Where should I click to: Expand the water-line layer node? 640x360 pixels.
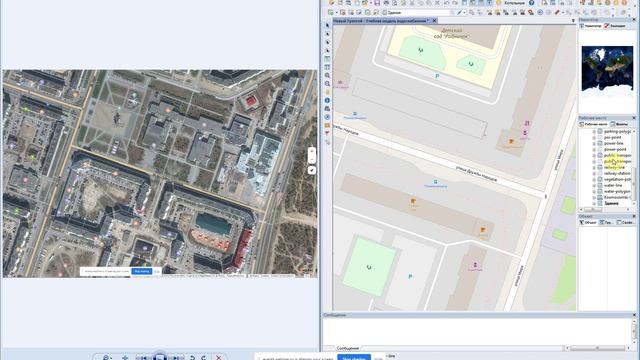[594, 185]
